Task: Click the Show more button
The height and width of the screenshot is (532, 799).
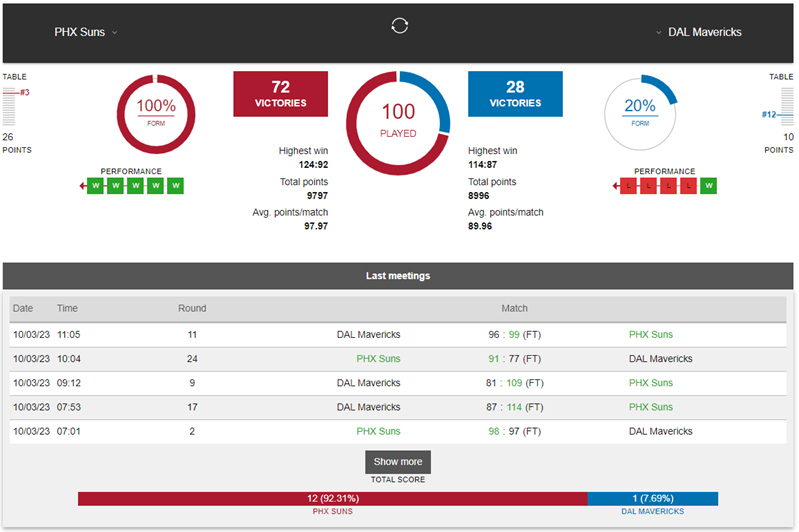Action: [398, 462]
